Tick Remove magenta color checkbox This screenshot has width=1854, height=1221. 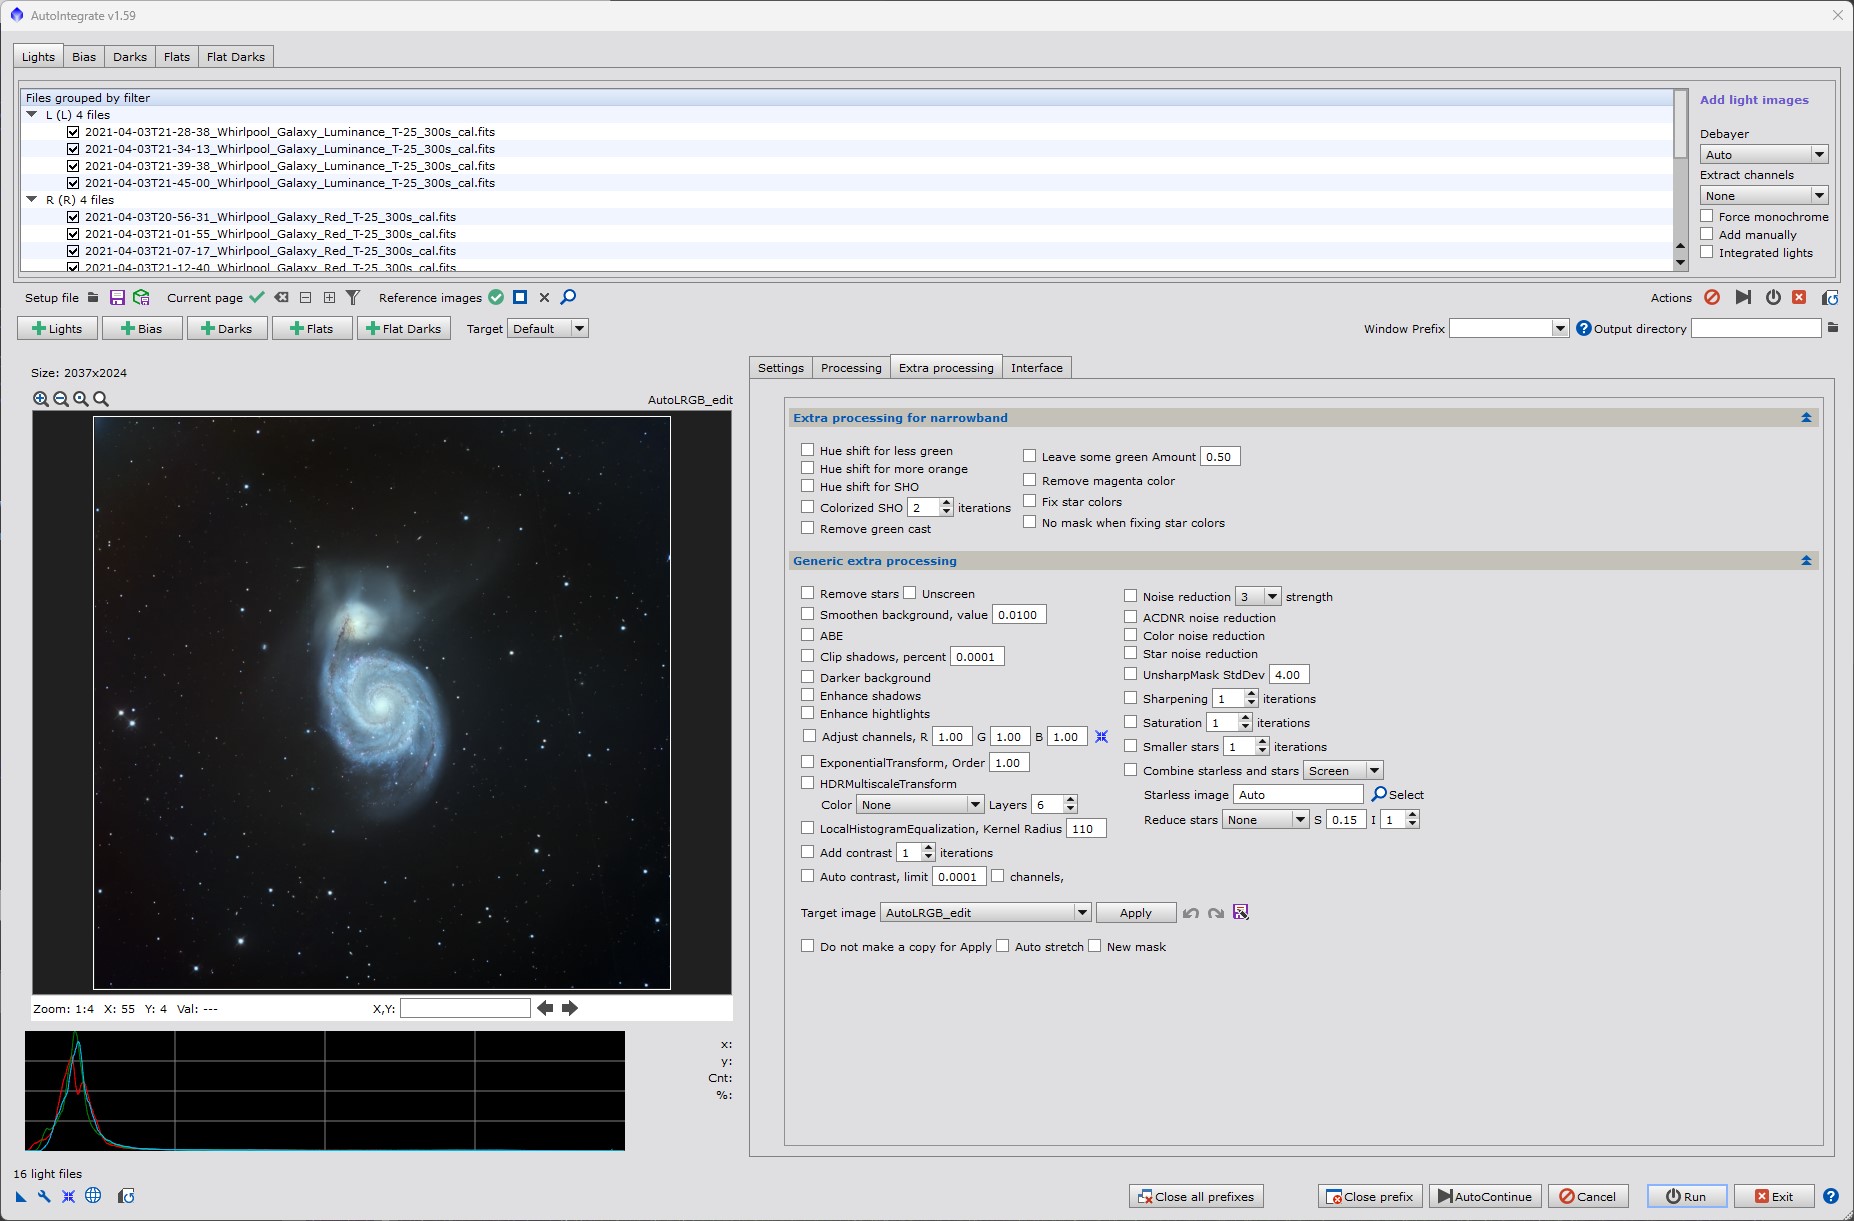tap(1029, 480)
